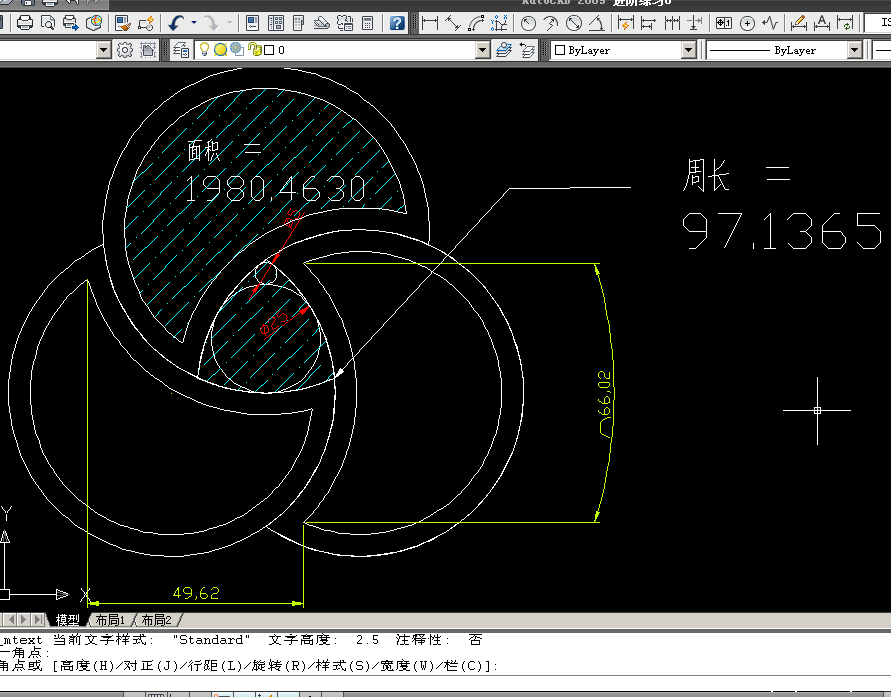
Task: Open Plot Preview
Action: [x=48, y=23]
